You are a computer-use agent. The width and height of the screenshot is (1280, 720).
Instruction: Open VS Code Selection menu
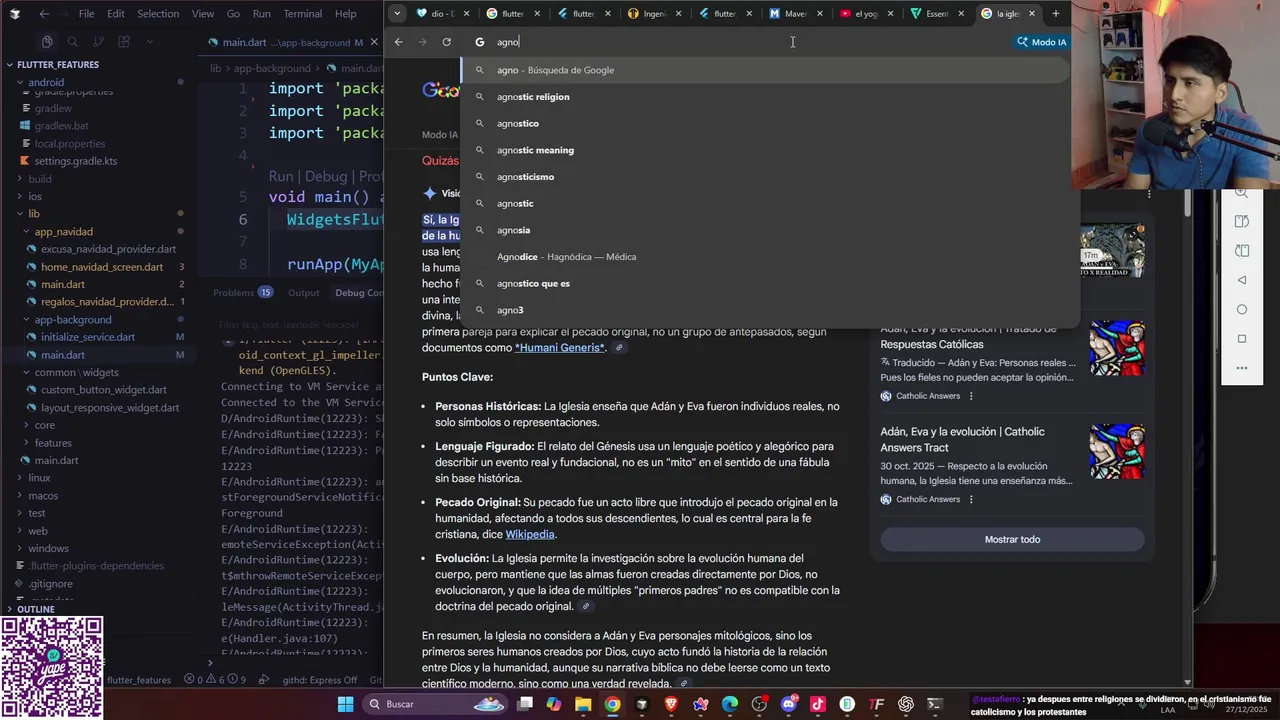point(158,14)
